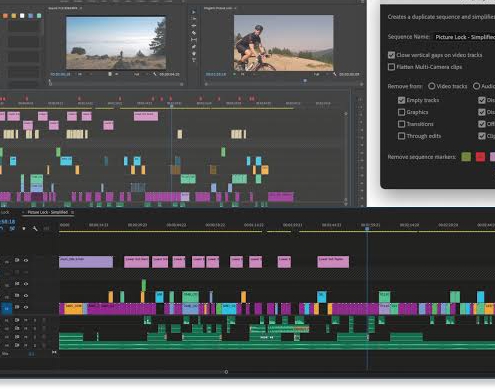The height and width of the screenshot is (391, 495).
Task: Toggle sync lock on the top video track
Action: [x=17, y=260]
